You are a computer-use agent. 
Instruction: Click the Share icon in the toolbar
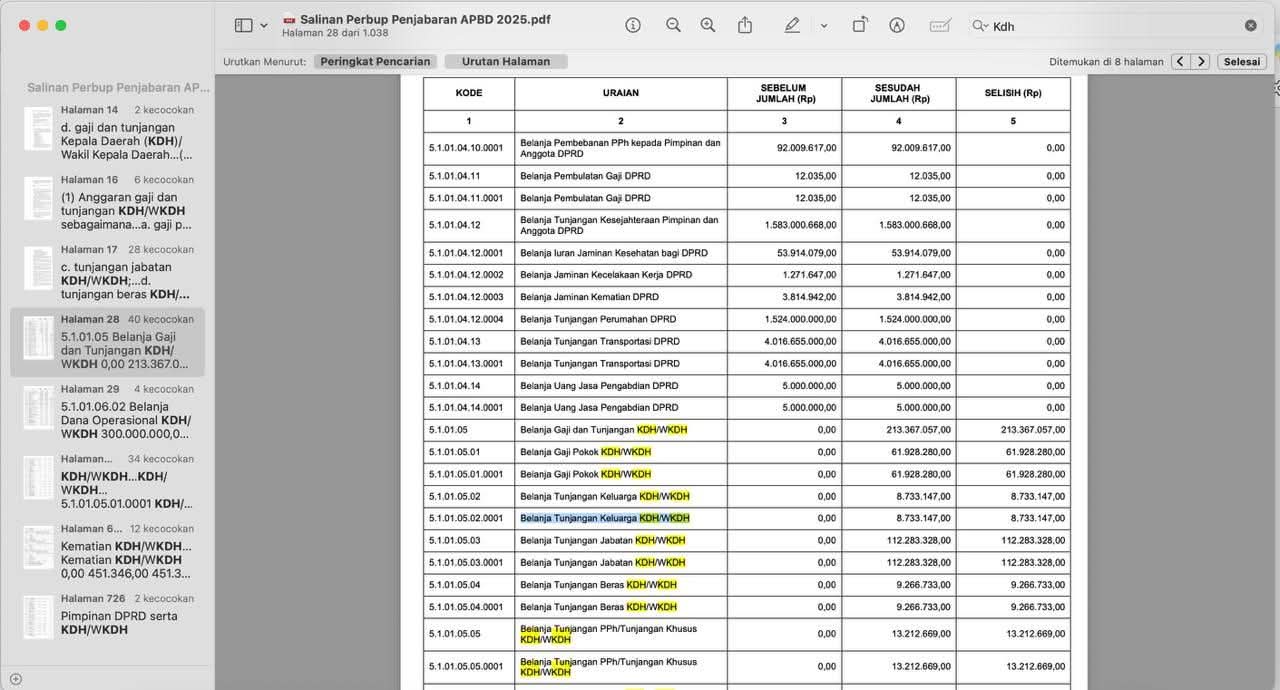745,25
